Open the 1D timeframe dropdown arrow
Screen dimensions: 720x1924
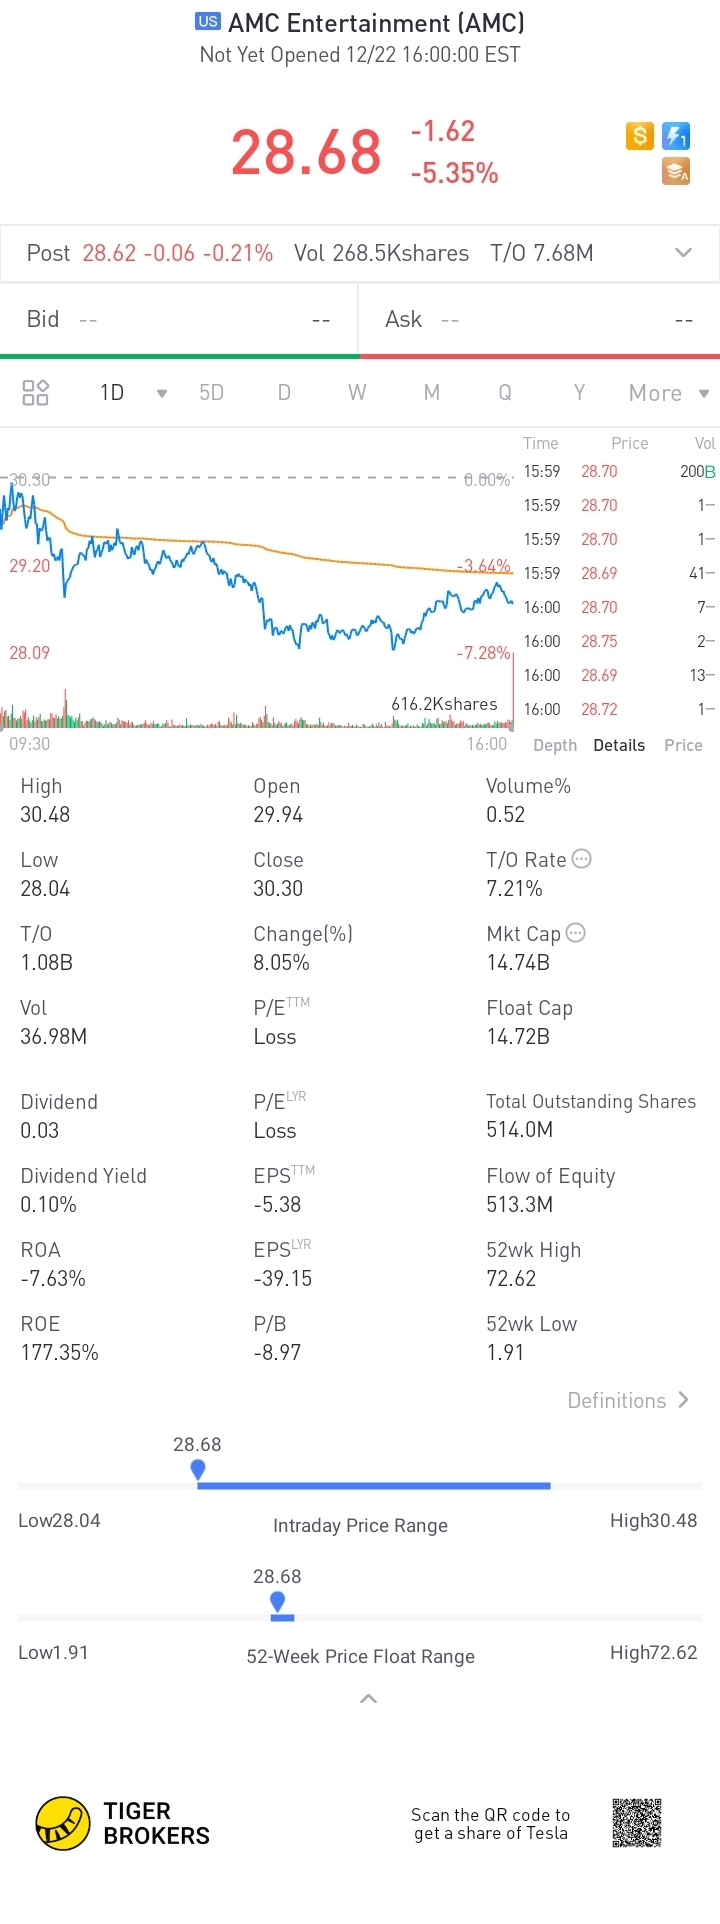click(162, 393)
